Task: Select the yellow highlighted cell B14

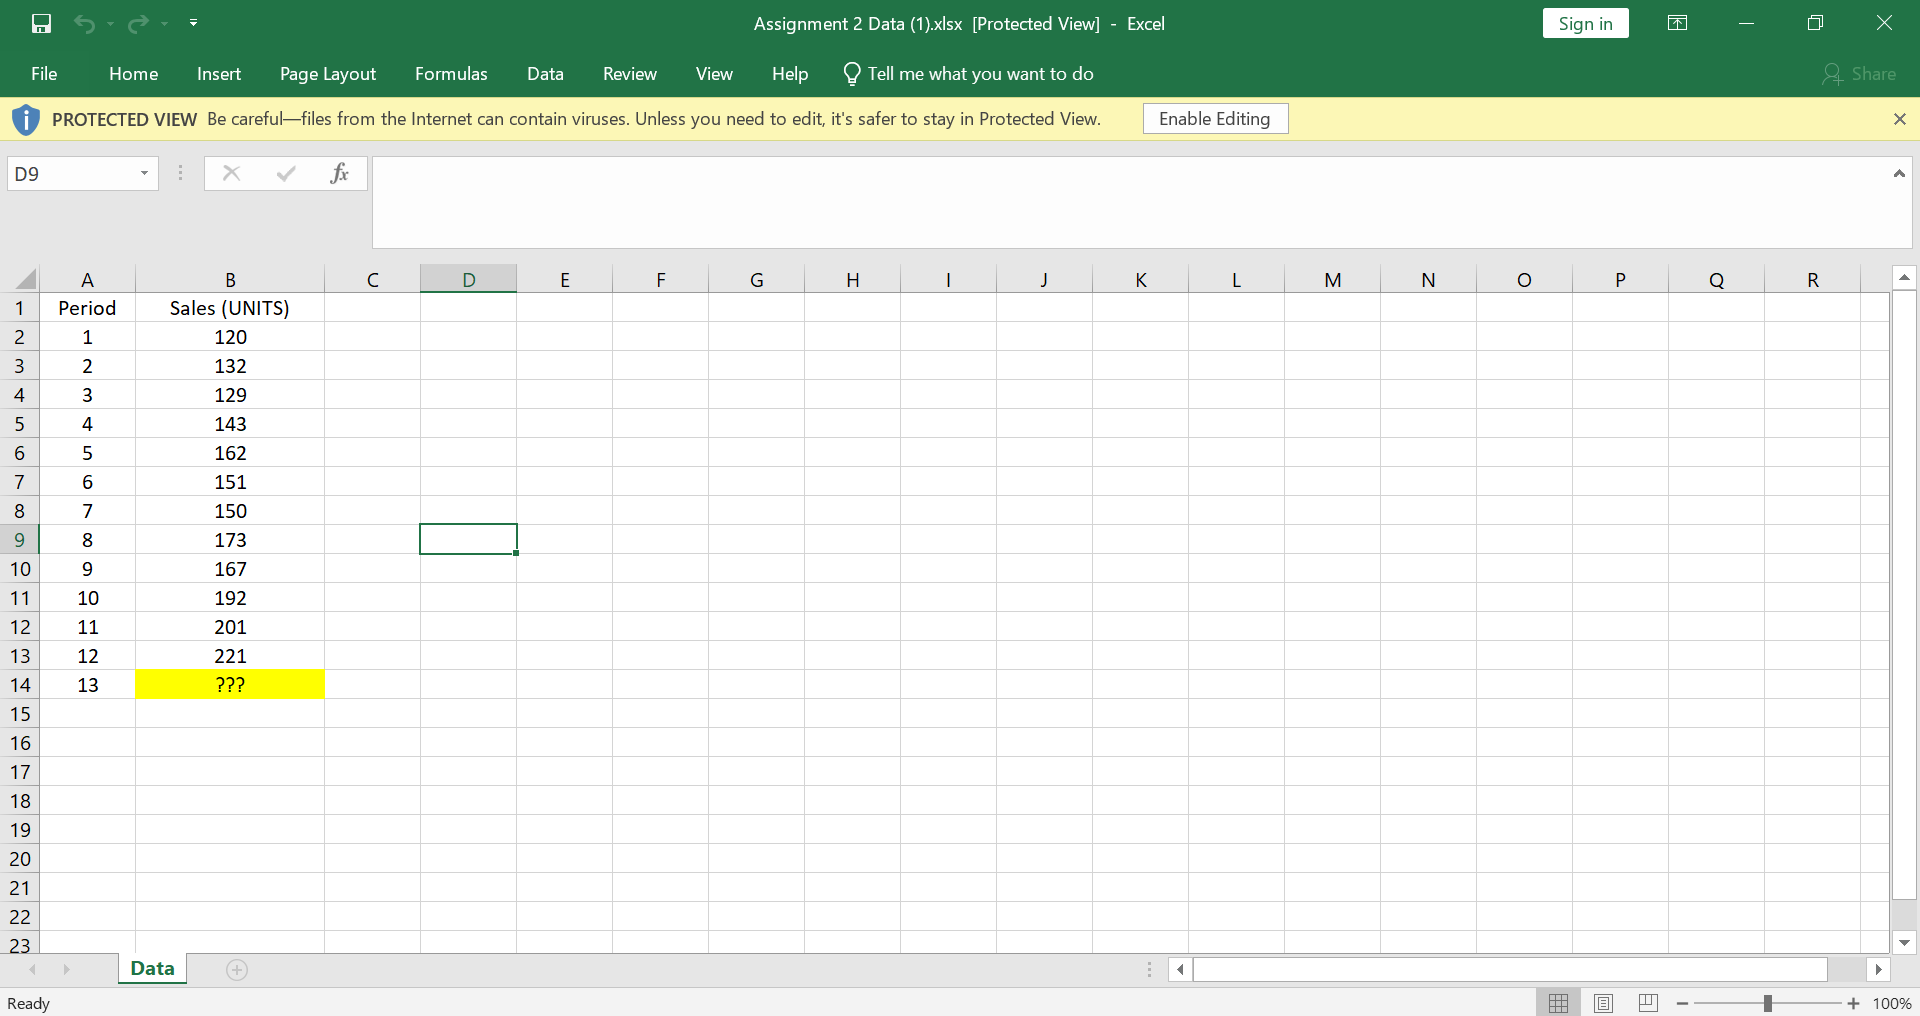Action: 230,684
